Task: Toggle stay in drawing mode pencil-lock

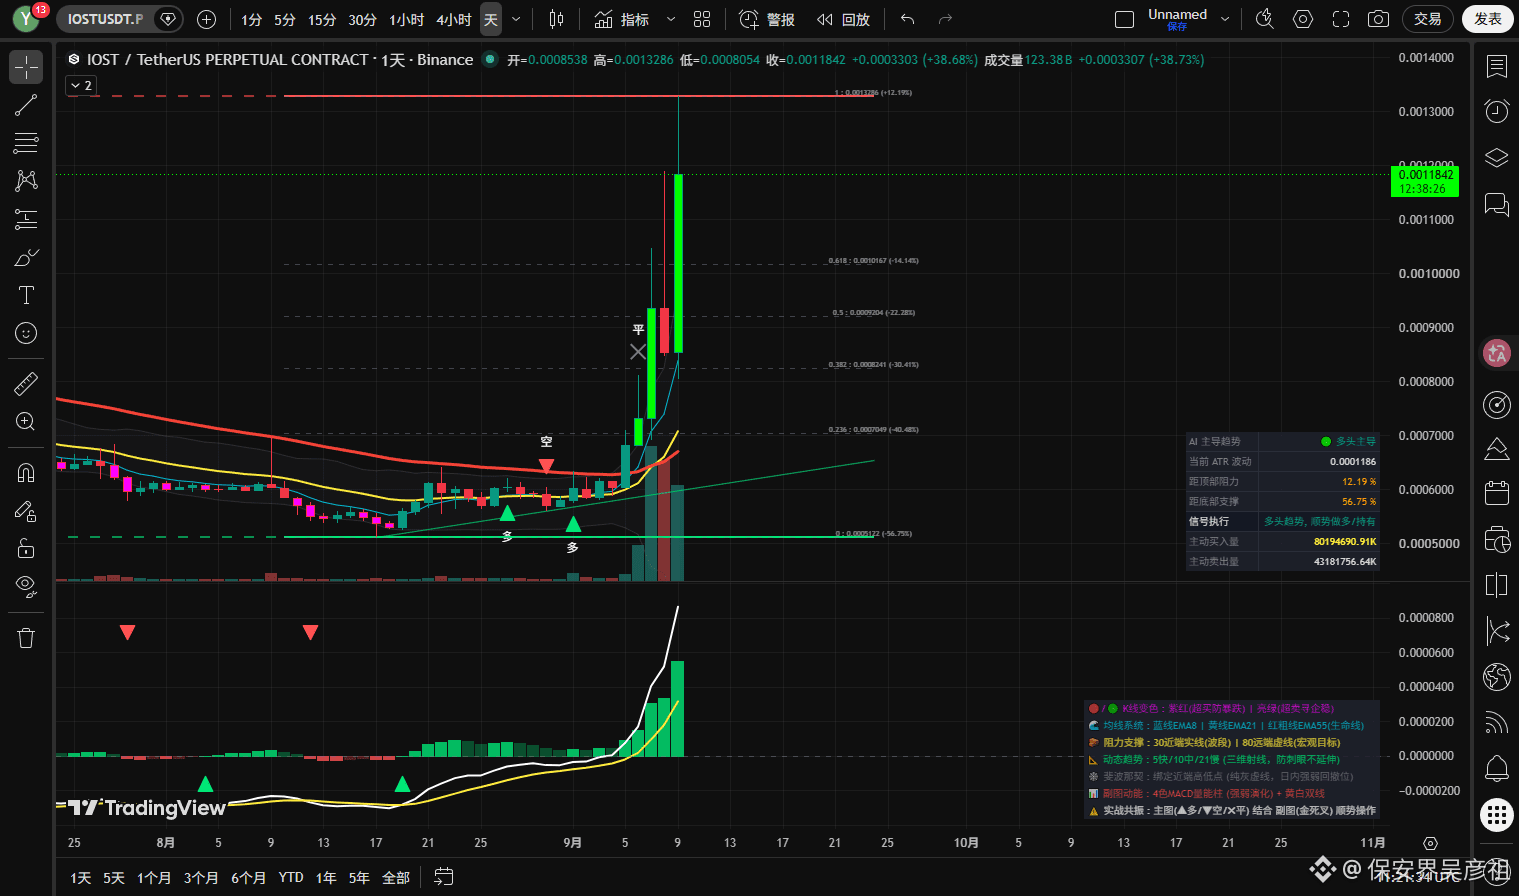Action: tap(26, 511)
